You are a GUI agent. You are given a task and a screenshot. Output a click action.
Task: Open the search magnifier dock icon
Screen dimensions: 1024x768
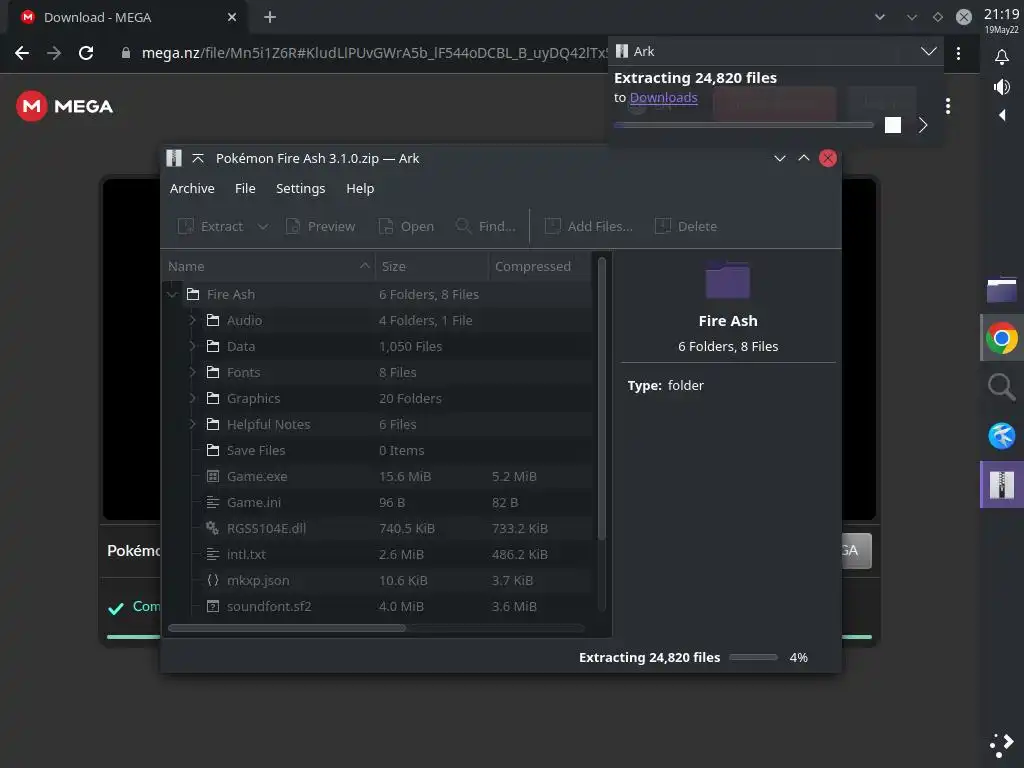pos(1002,387)
